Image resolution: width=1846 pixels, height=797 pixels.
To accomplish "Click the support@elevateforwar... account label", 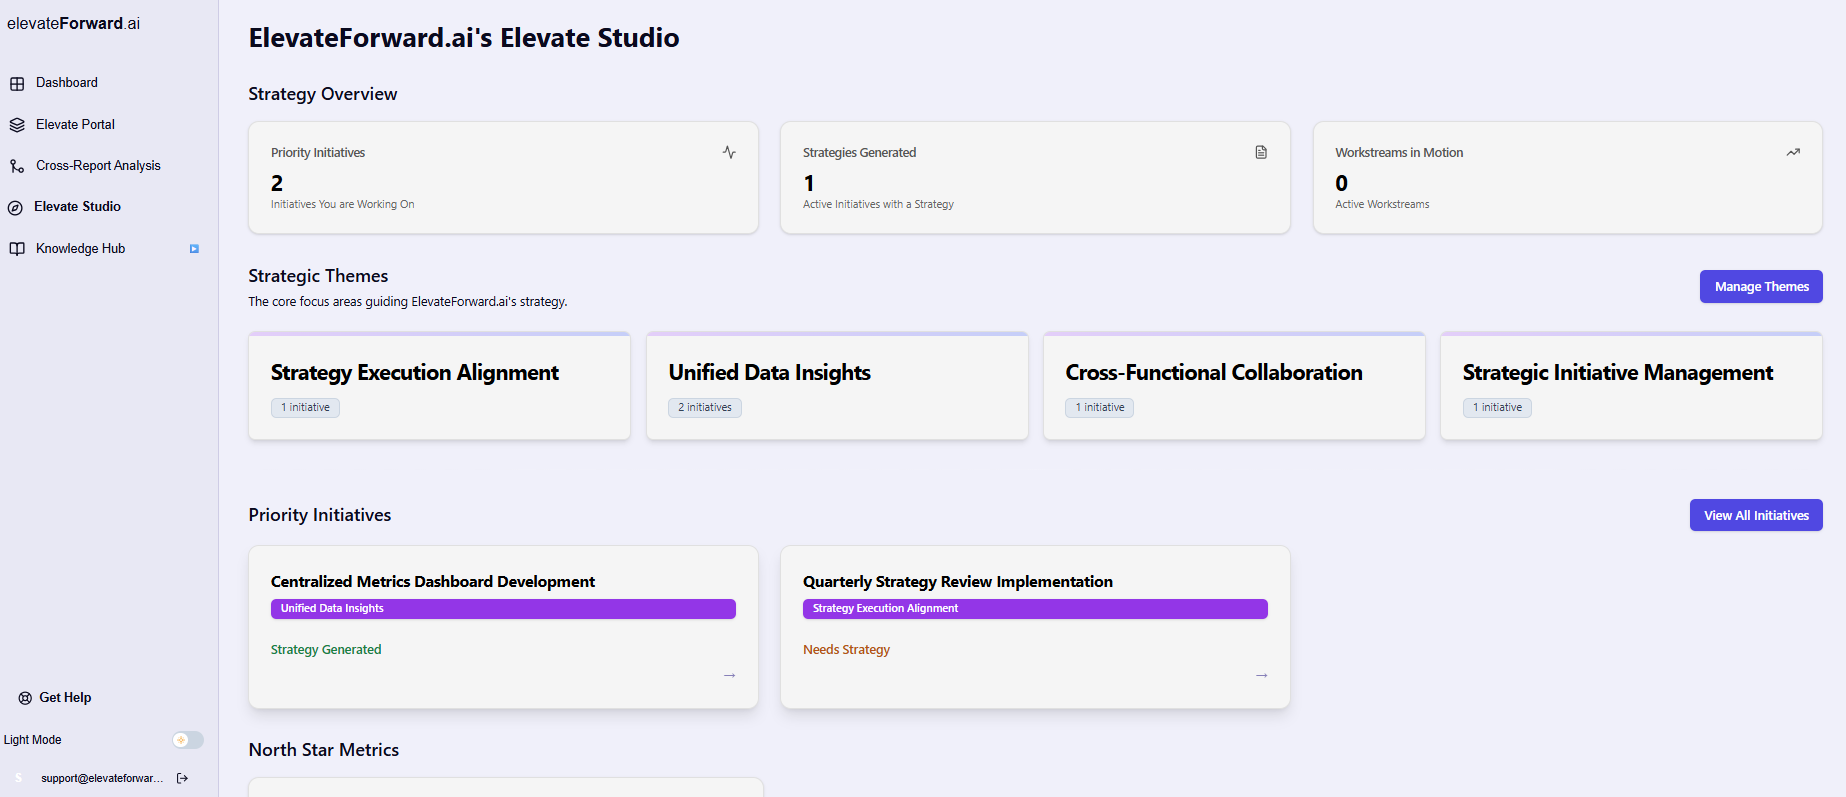I will (x=102, y=778).
